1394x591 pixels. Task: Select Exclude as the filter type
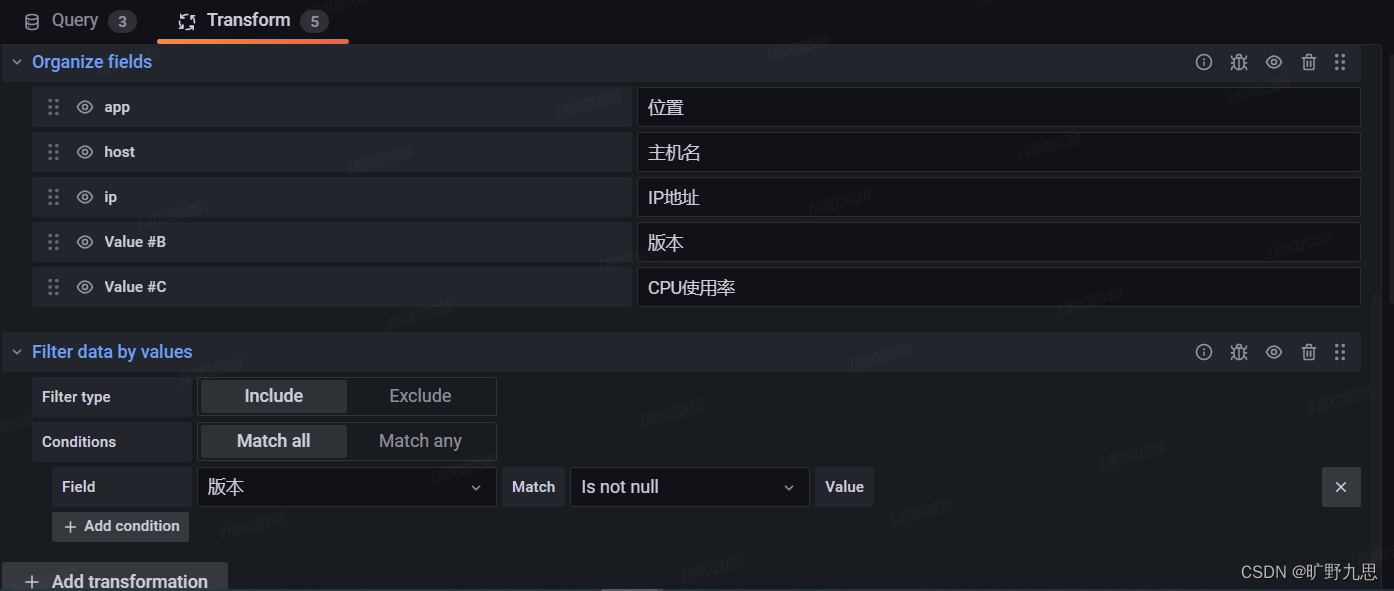pos(420,396)
